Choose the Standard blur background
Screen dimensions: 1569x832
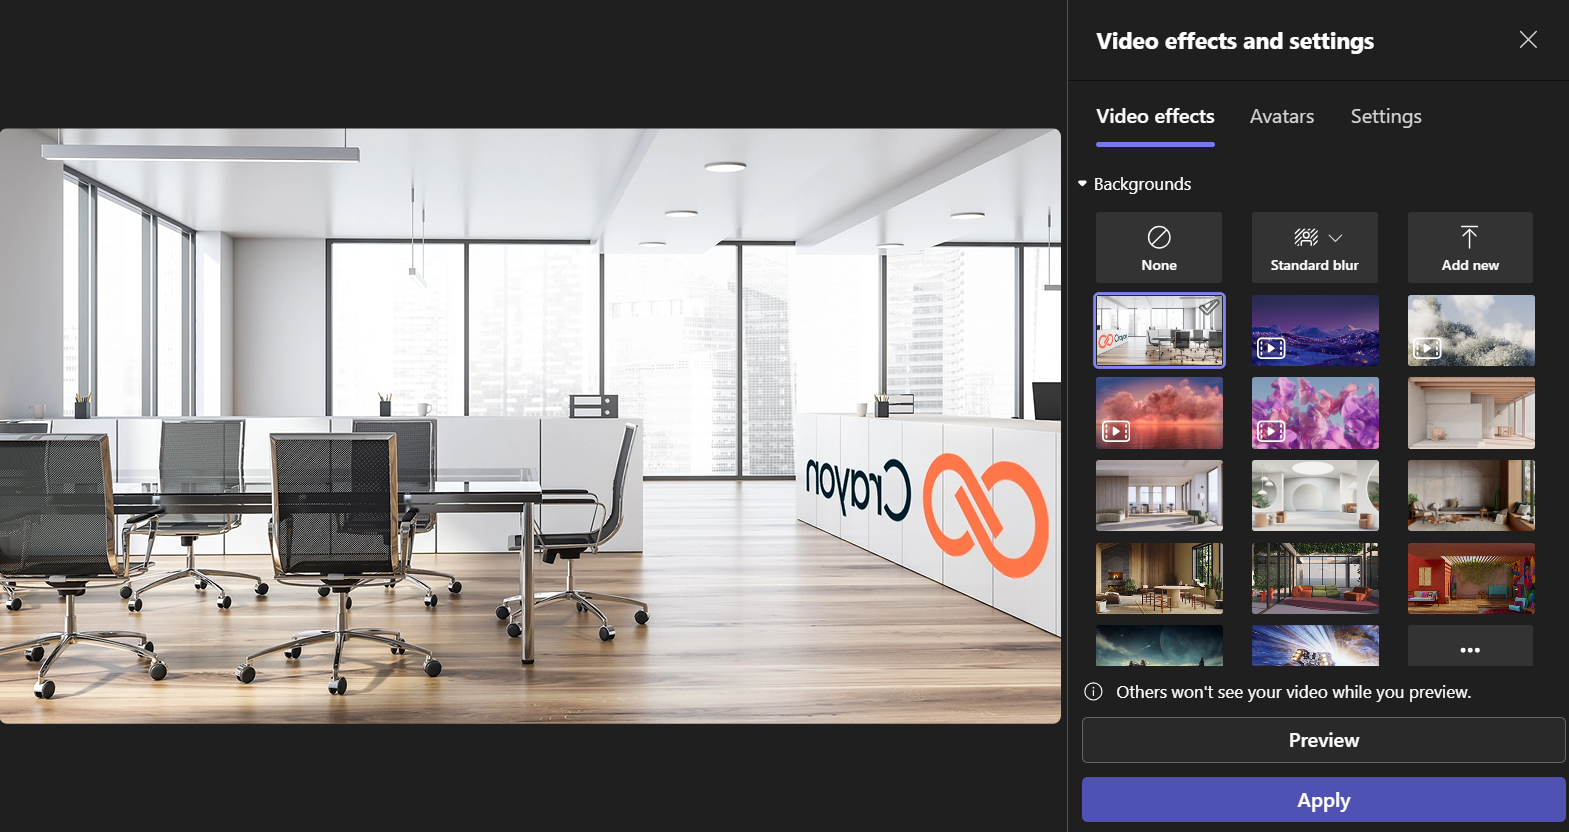(1314, 247)
